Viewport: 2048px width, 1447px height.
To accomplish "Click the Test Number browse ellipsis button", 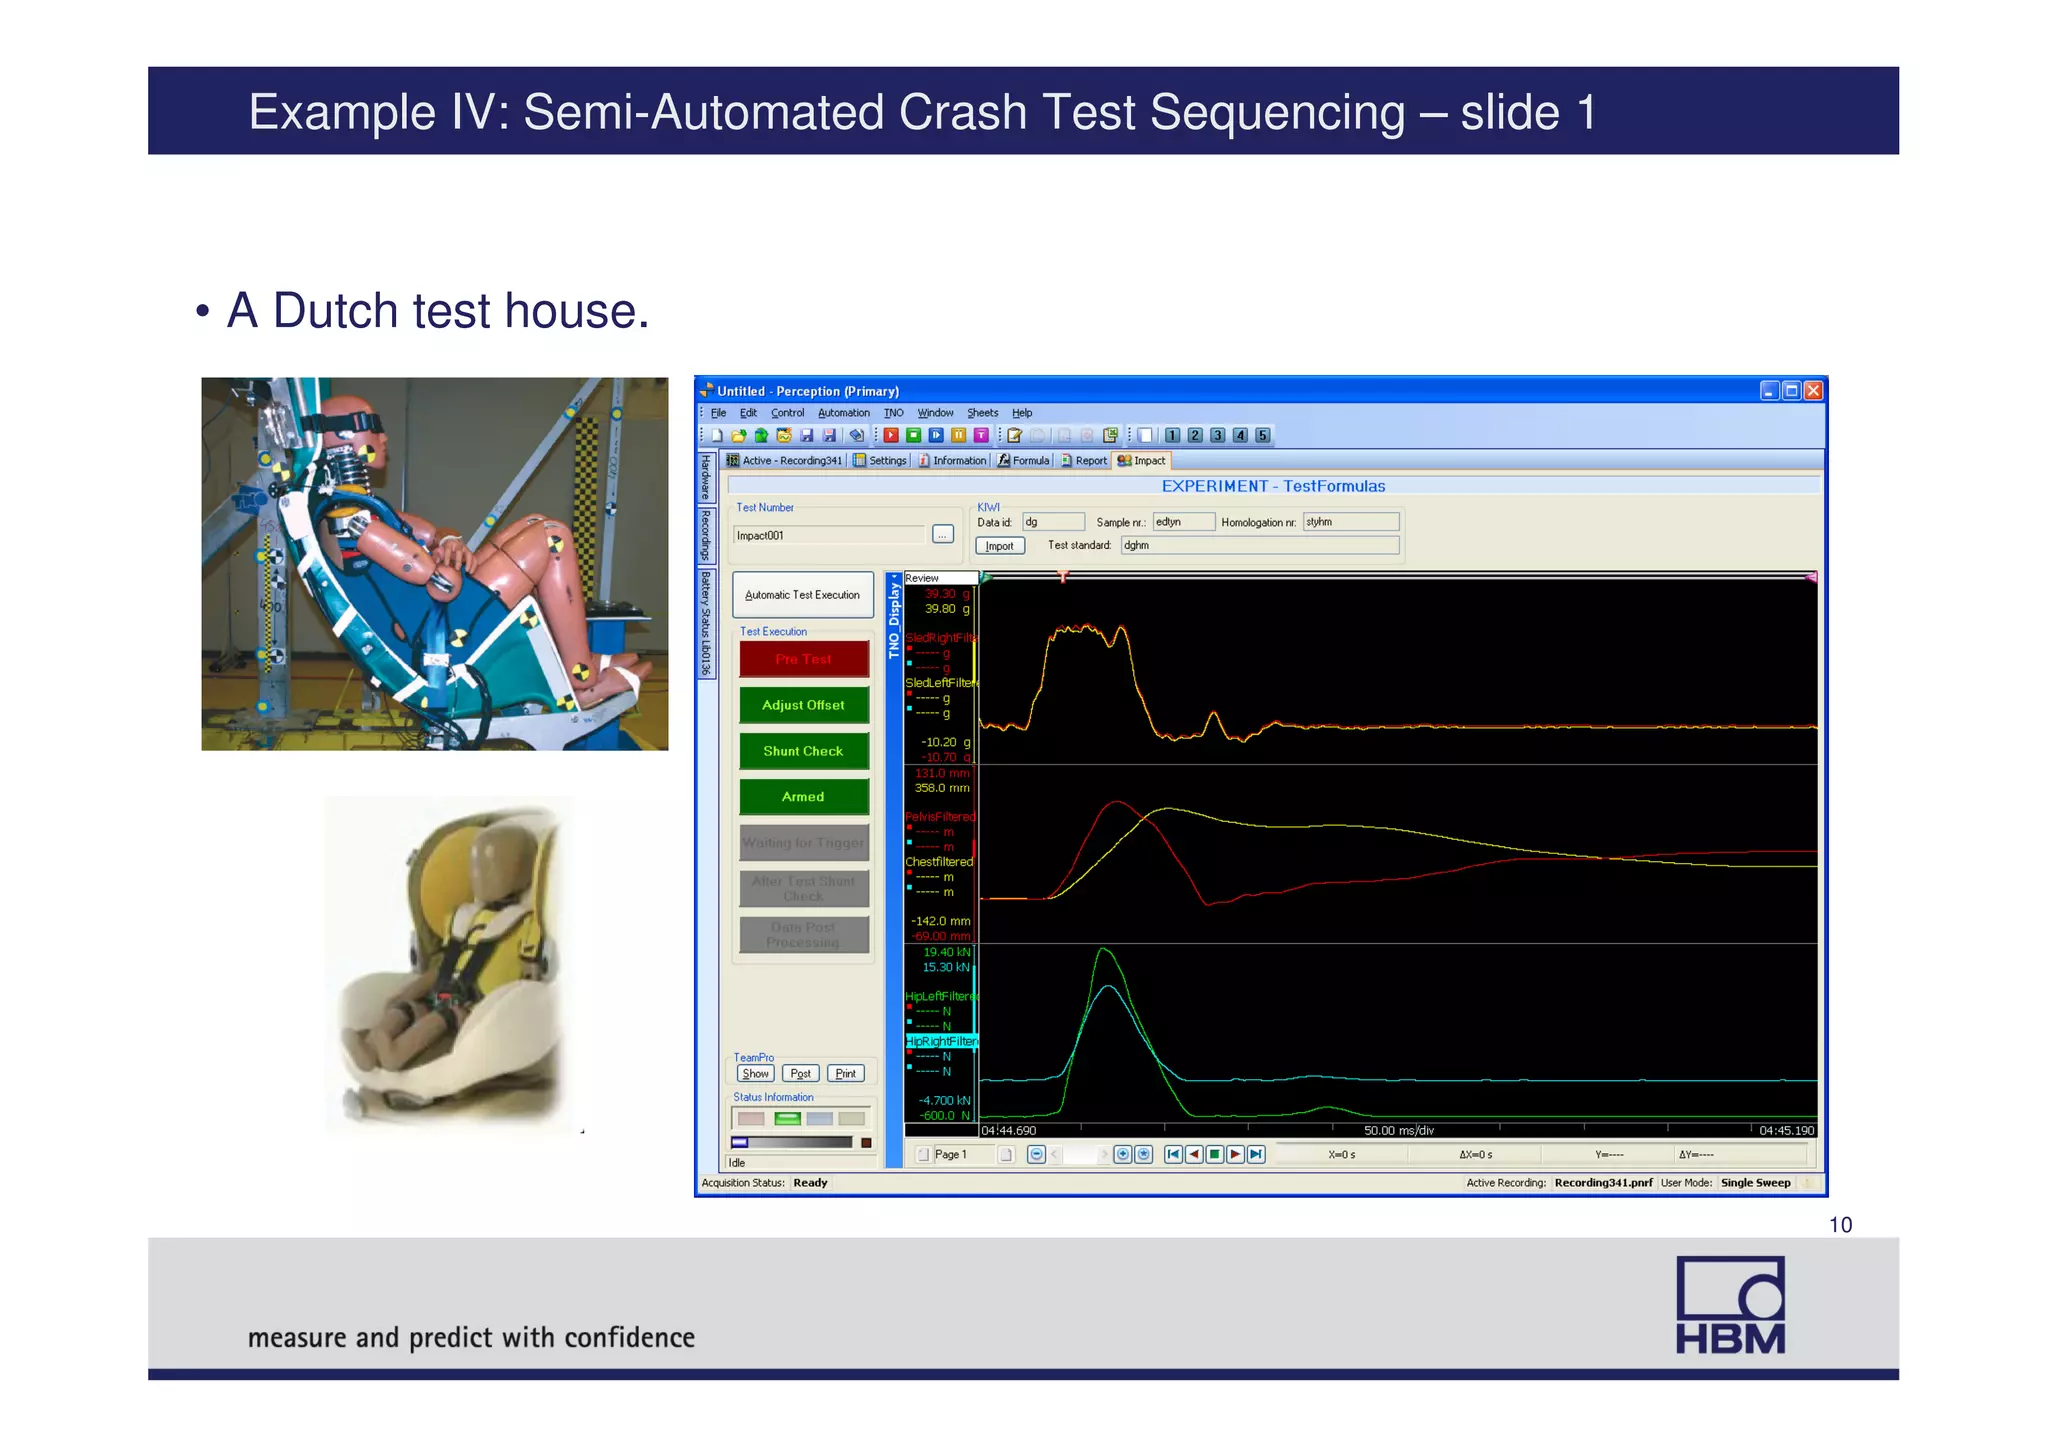I will tap(943, 535).
